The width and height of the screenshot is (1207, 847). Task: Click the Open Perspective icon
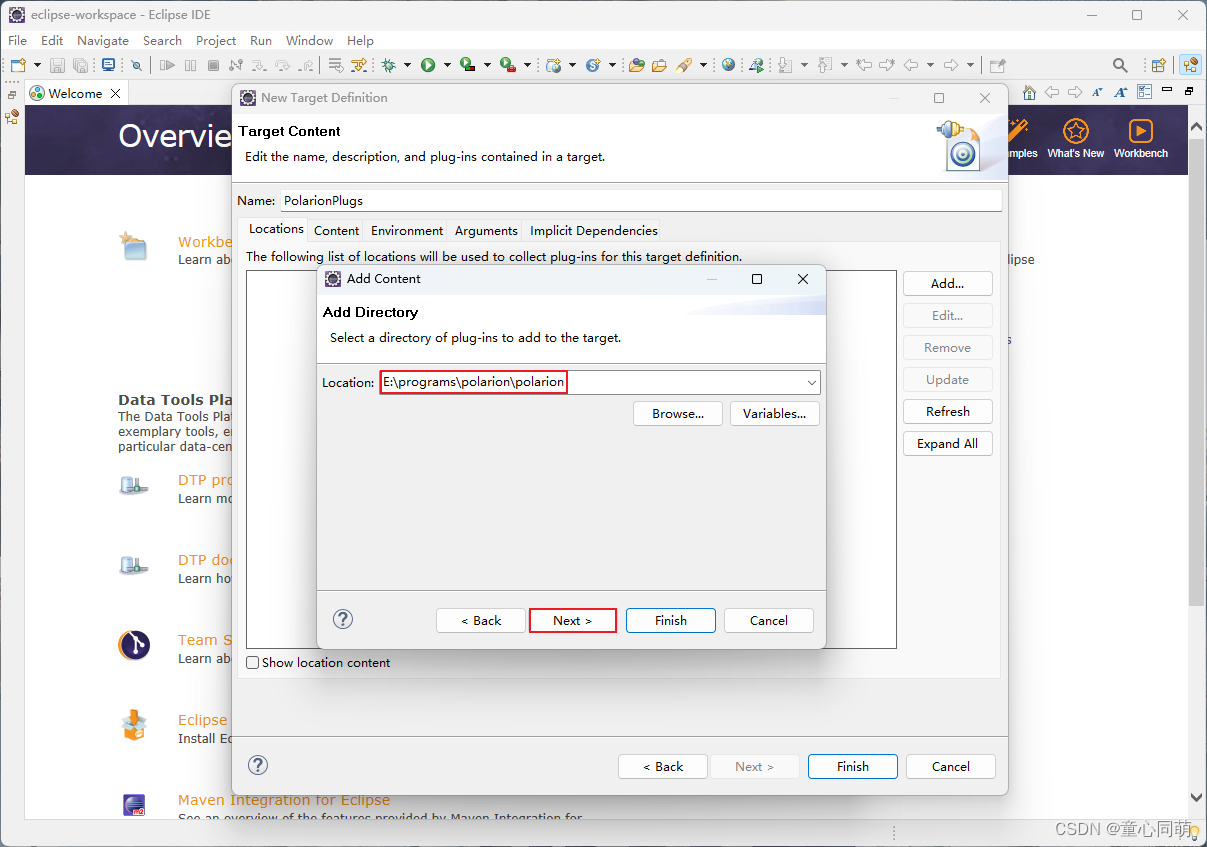point(1159,65)
